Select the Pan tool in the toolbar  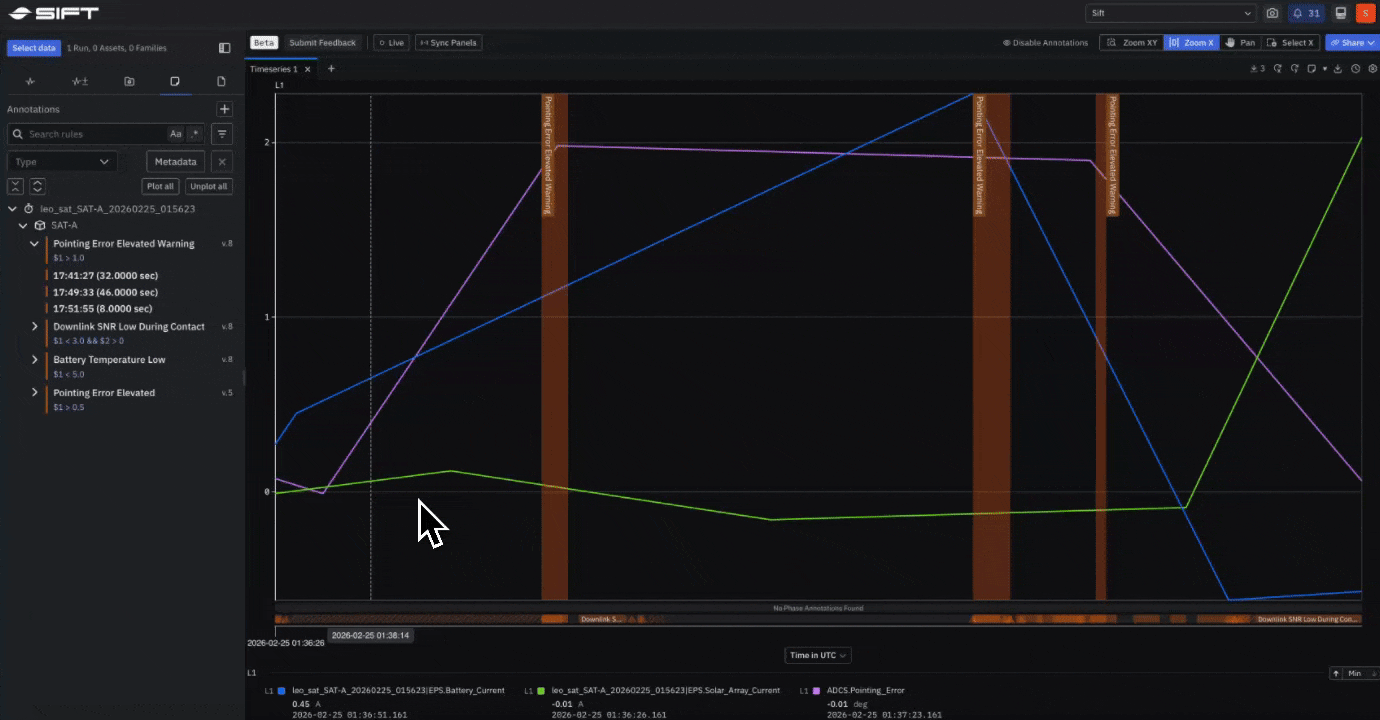tap(1239, 42)
